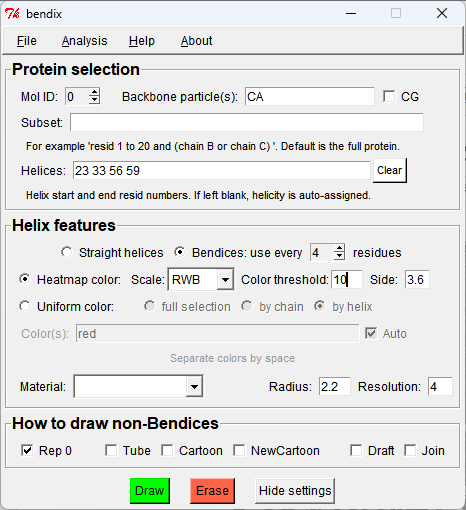
Task: Click the Subset input field
Action: point(247,122)
